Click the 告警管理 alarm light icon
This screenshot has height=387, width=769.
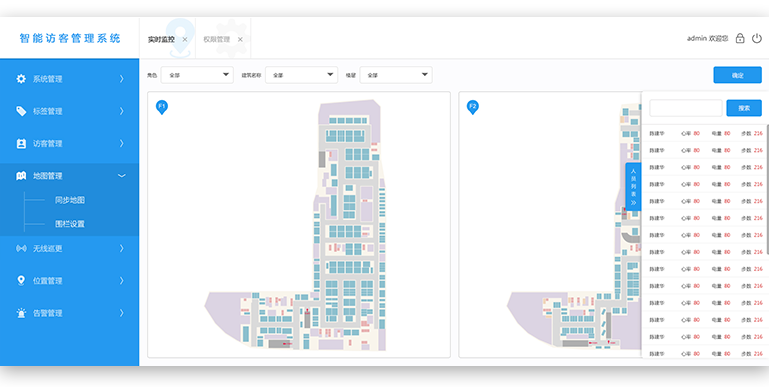[x=21, y=313]
